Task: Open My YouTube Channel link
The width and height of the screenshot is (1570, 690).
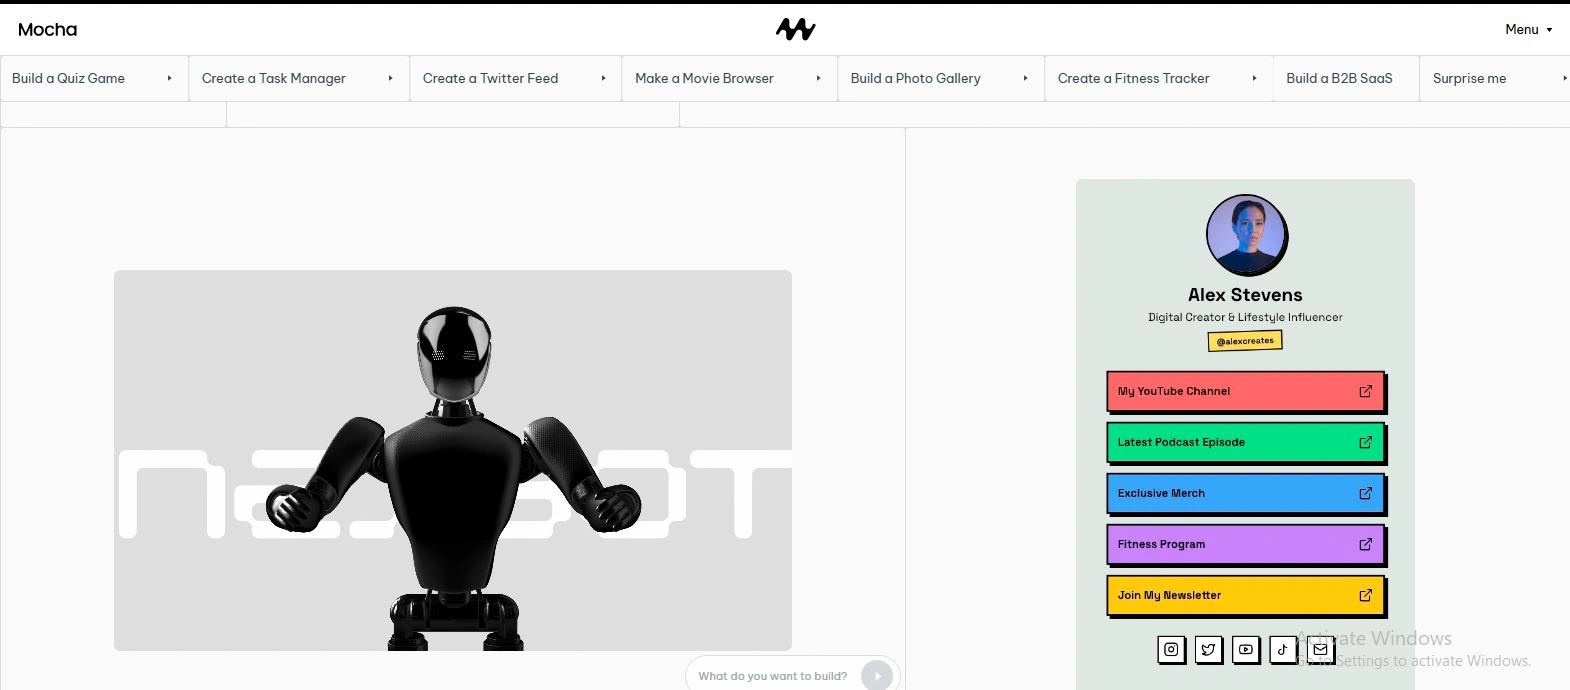Action: click(1244, 391)
